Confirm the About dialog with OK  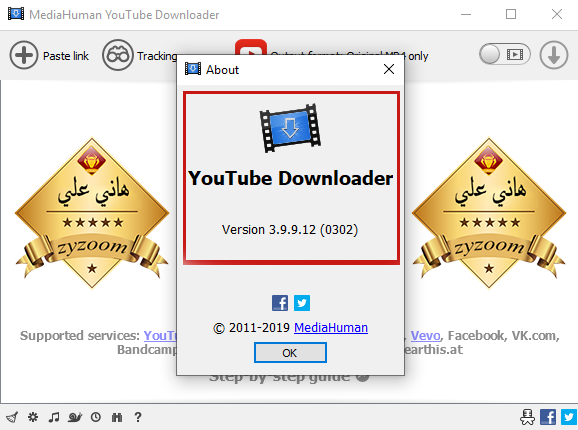[290, 353]
